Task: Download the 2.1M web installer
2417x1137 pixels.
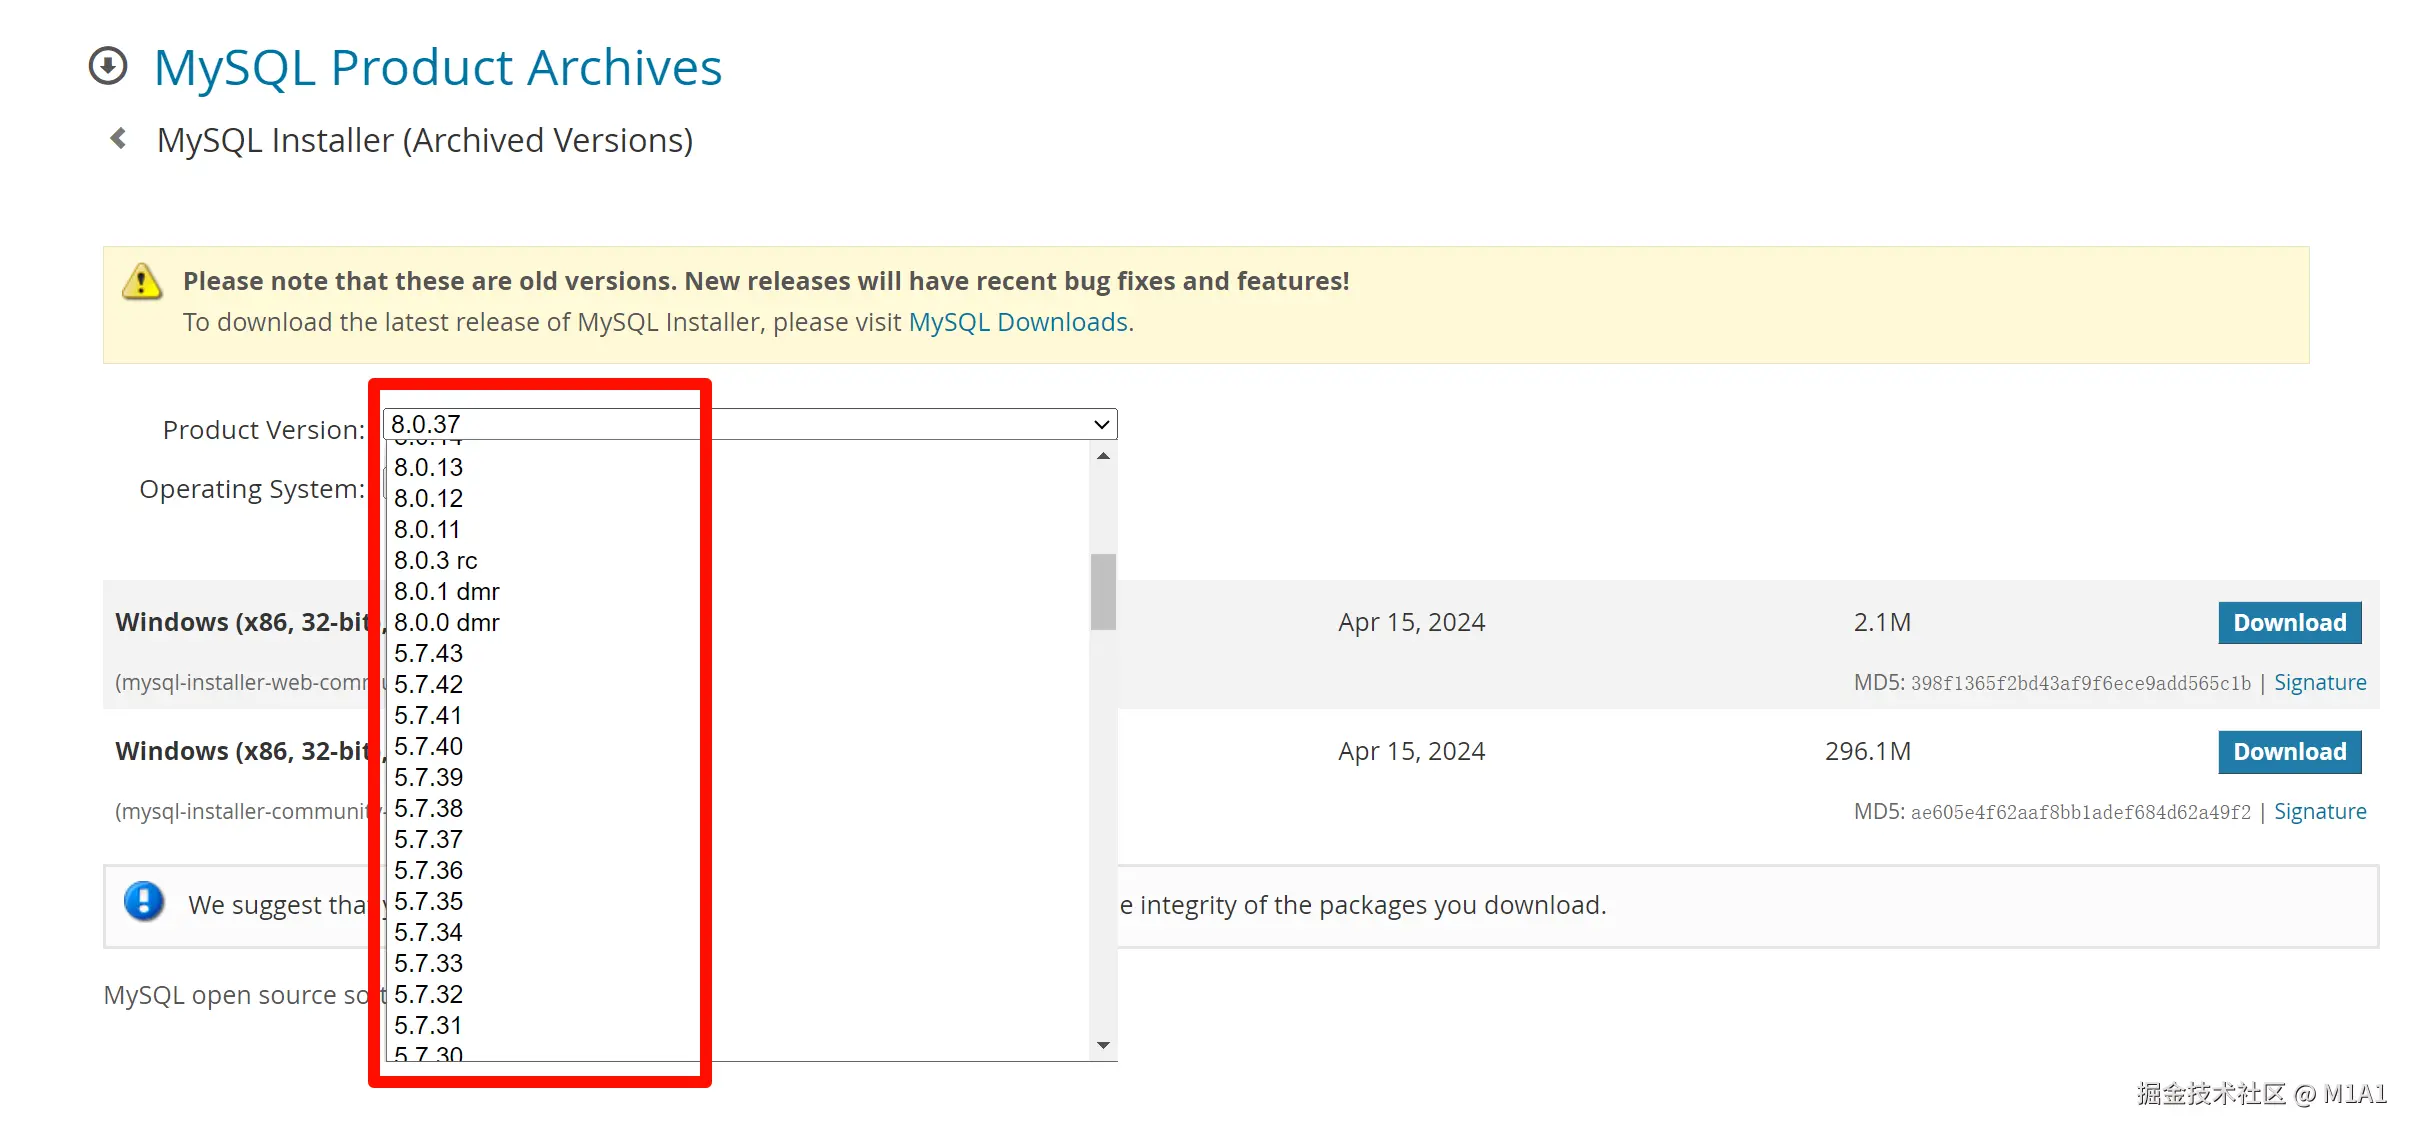Action: (2289, 623)
